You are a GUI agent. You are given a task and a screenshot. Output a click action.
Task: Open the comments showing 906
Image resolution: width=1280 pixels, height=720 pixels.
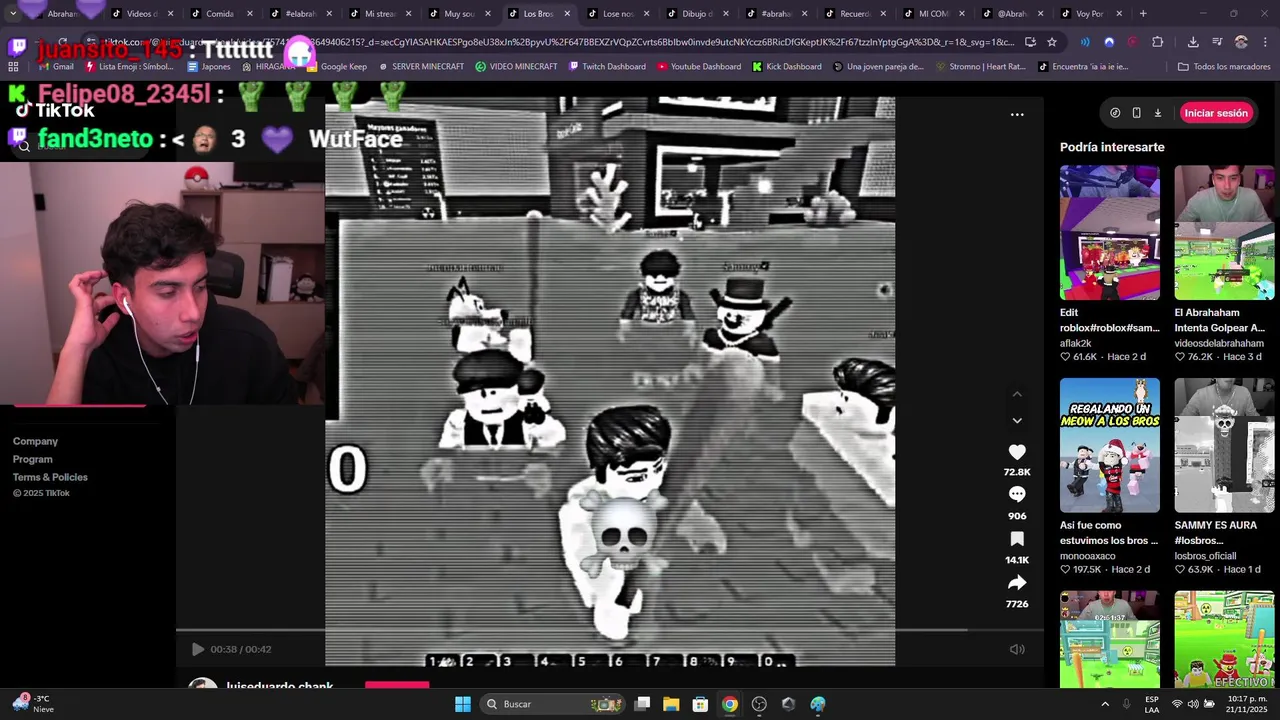(x=1017, y=494)
